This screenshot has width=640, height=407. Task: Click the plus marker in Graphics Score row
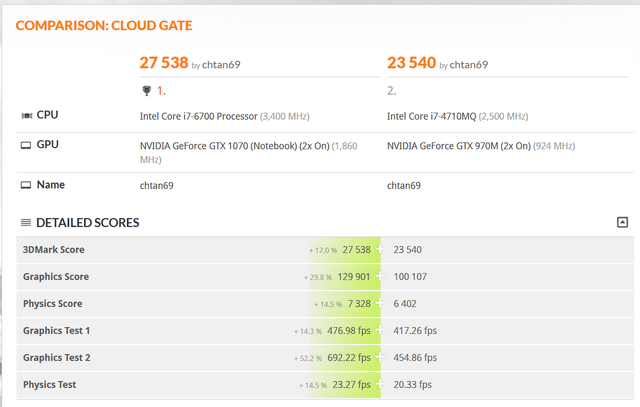coord(380,277)
